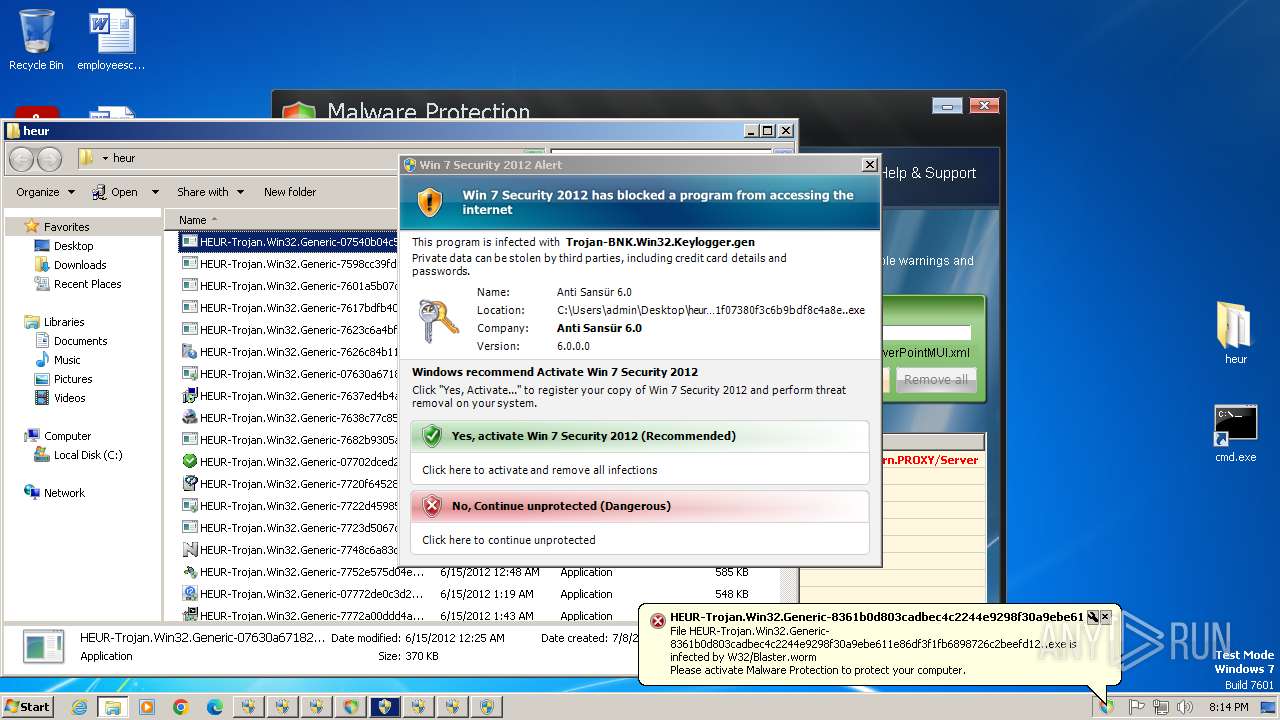This screenshot has height=720, width=1280.
Task: Select file HEUR-Trojan.Win32.Generic-7601a5b07c
Action: coord(289,286)
